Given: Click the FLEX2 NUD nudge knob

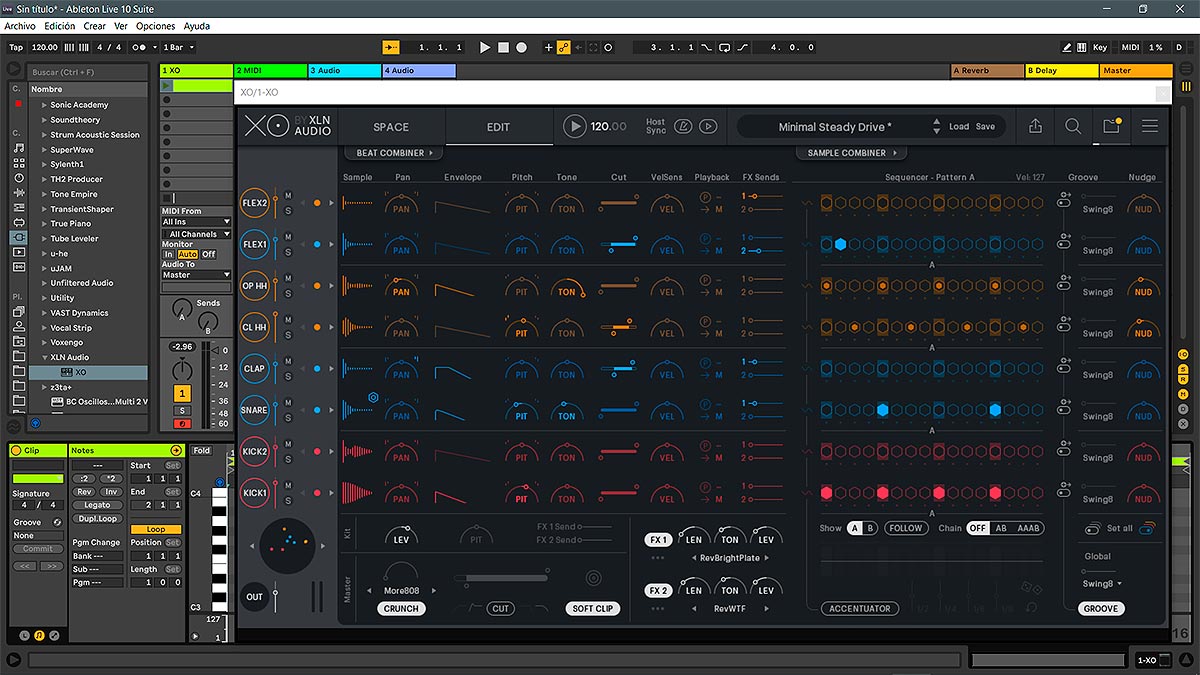Looking at the screenshot, I should 1143,206.
